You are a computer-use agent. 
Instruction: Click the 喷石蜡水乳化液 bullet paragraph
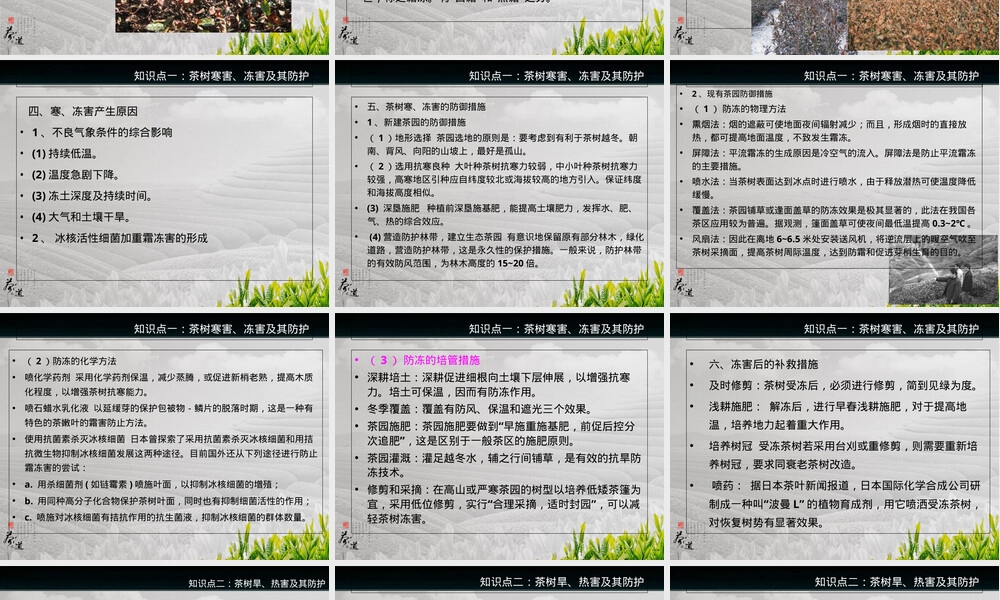pos(168,415)
